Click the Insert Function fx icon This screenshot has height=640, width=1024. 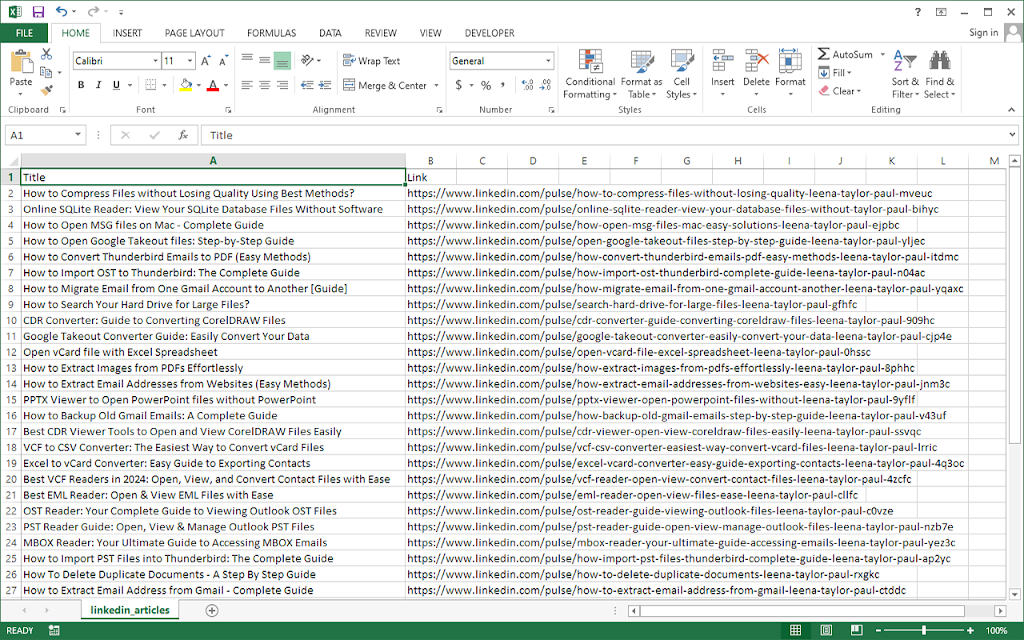pyautogui.click(x=184, y=135)
